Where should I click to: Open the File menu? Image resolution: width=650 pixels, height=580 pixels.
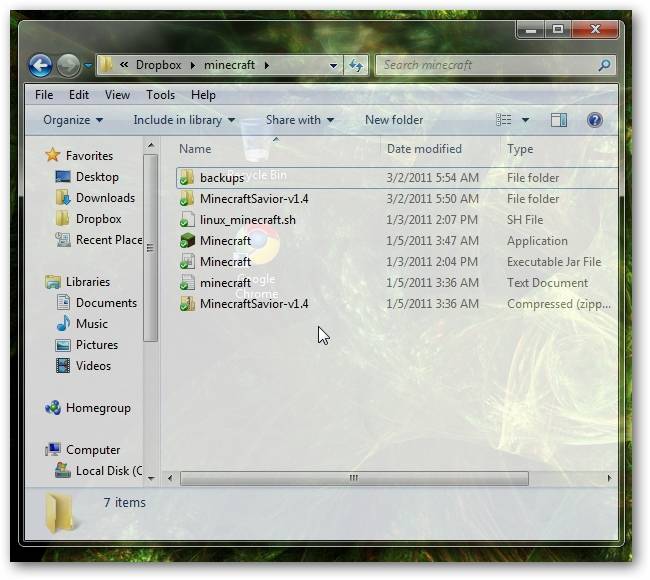click(44, 95)
